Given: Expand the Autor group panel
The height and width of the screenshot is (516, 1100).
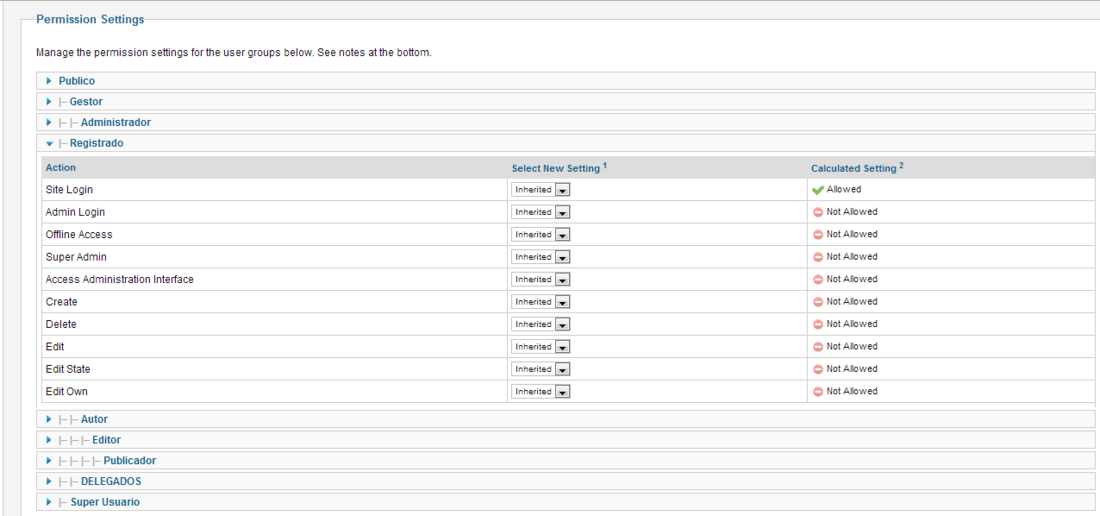Looking at the screenshot, I should click(565, 419).
